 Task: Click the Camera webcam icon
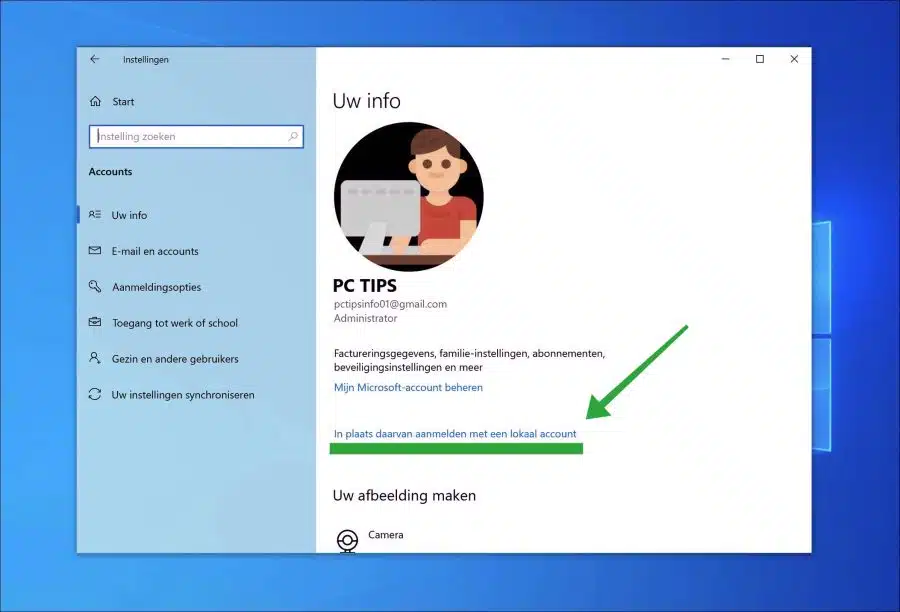347,541
